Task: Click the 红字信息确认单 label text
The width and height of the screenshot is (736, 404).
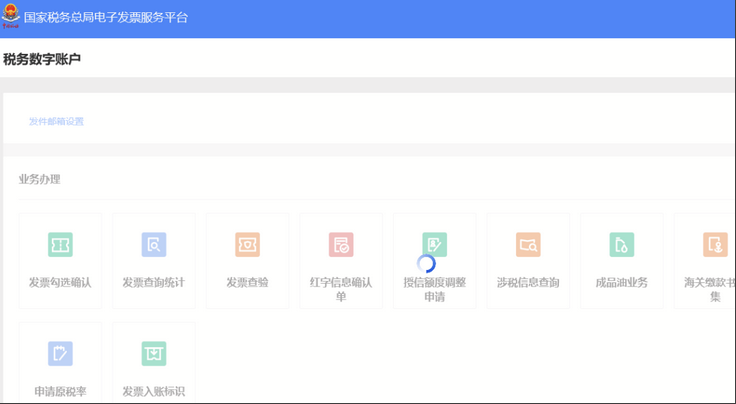Action: click(341, 289)
